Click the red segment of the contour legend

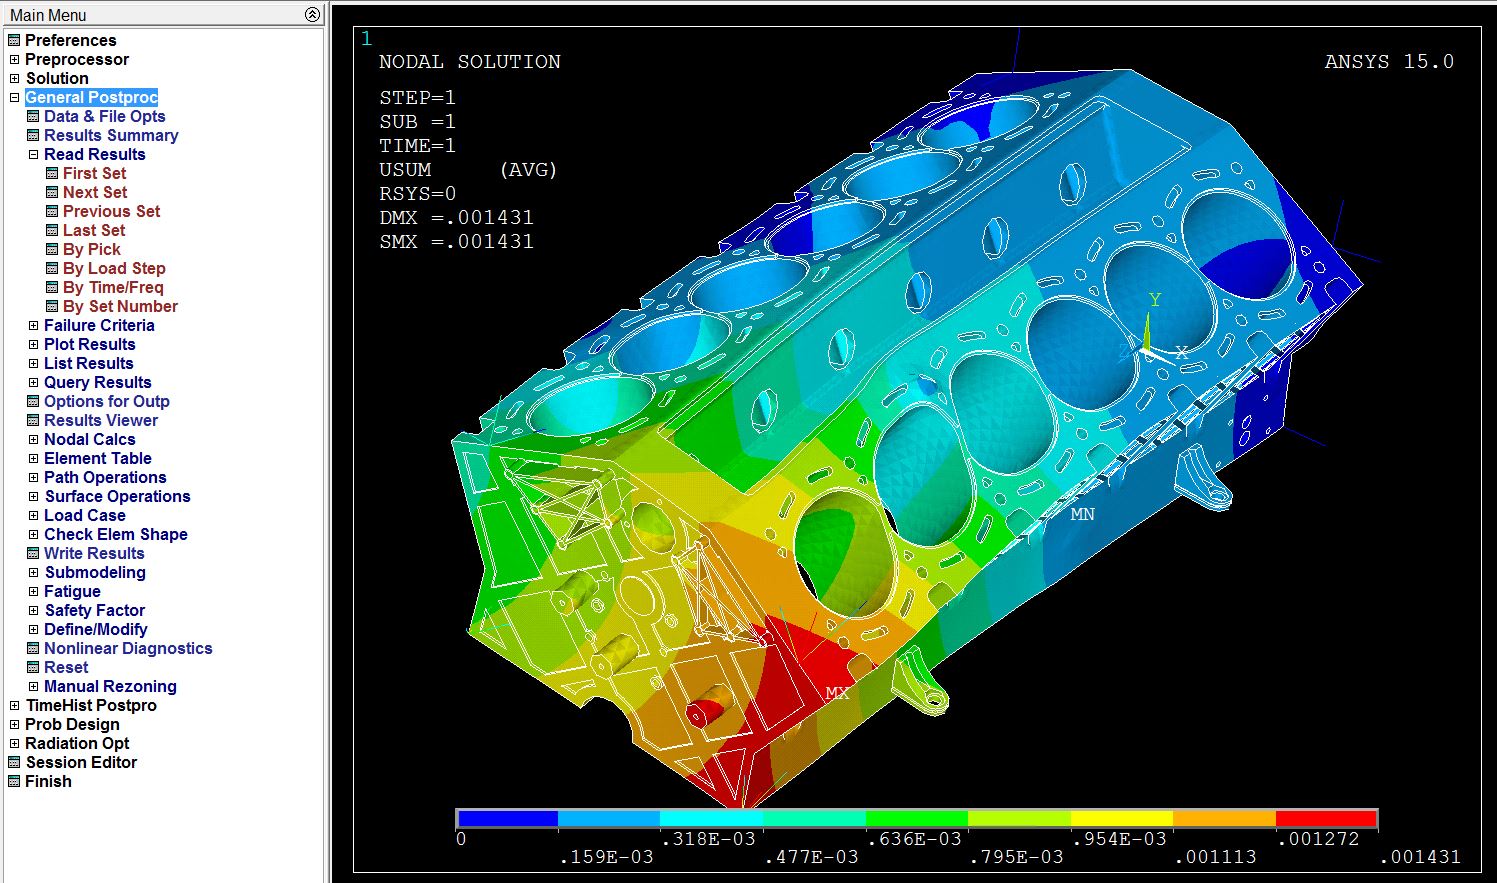(1326, 819)
